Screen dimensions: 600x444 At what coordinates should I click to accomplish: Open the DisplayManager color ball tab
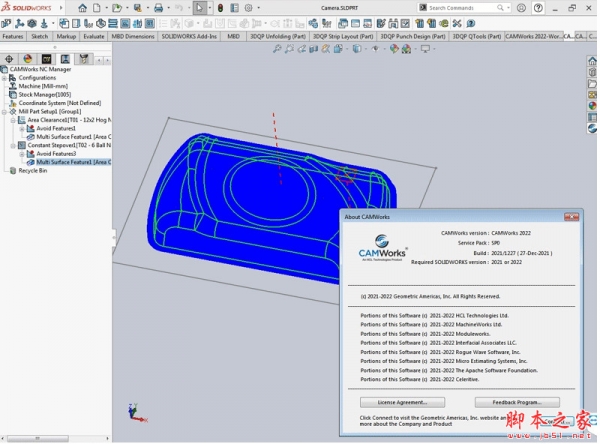28,59
